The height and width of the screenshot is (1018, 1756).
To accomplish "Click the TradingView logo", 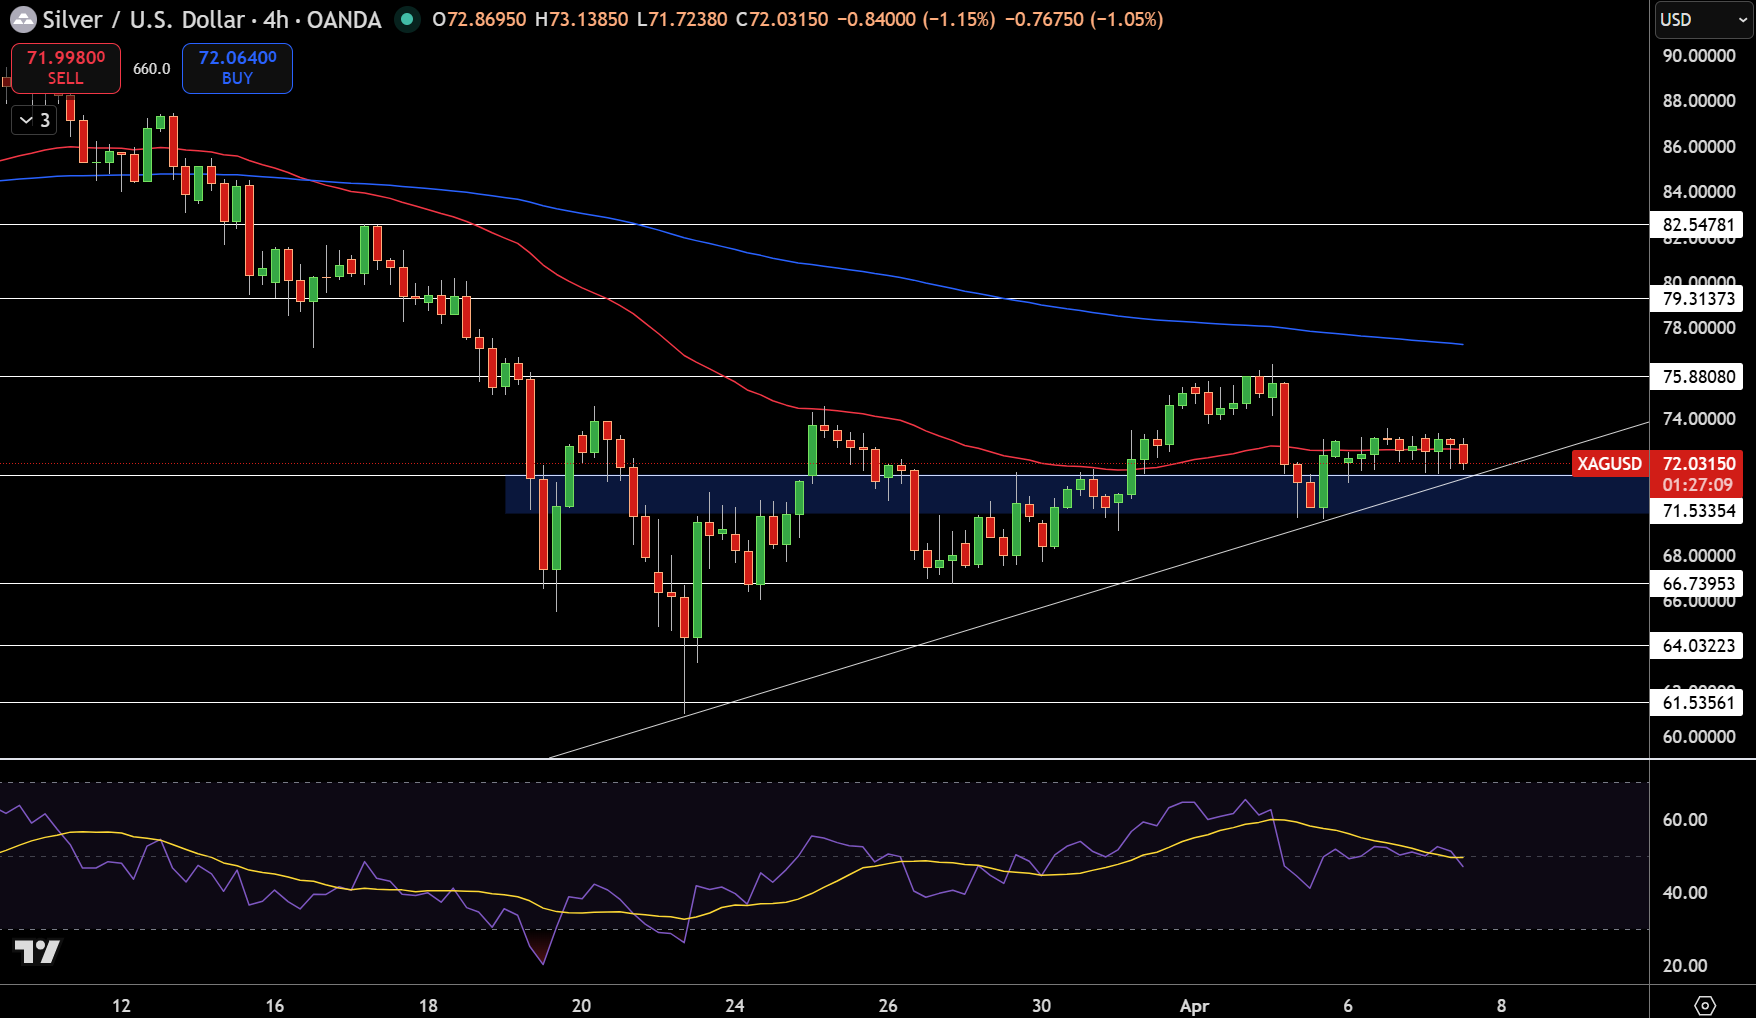I will (x=37, y=951).
